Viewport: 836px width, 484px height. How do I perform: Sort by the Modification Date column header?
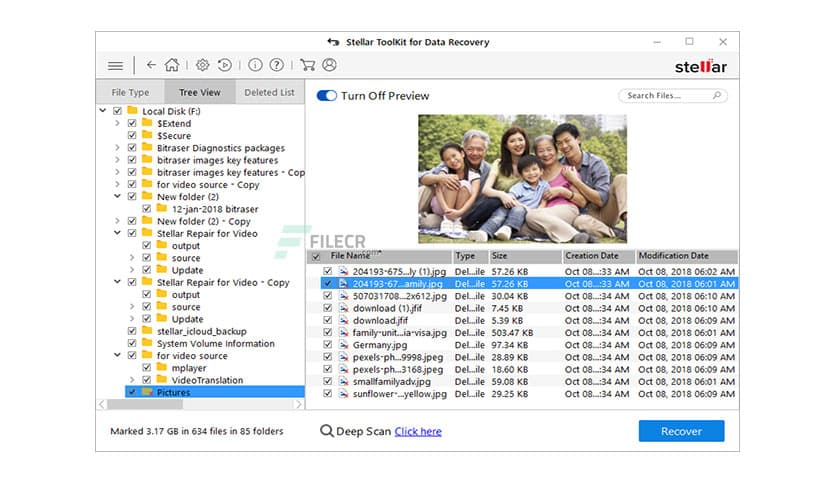(687, 256)
